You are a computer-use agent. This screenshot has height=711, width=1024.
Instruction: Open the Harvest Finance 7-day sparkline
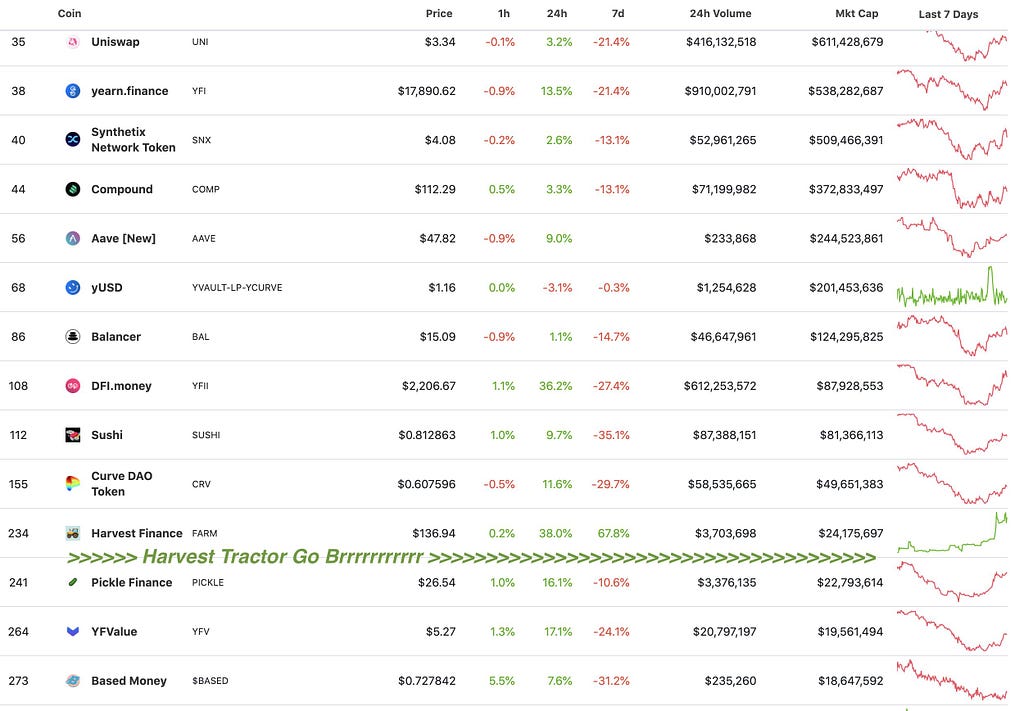[x=952, y=533]
